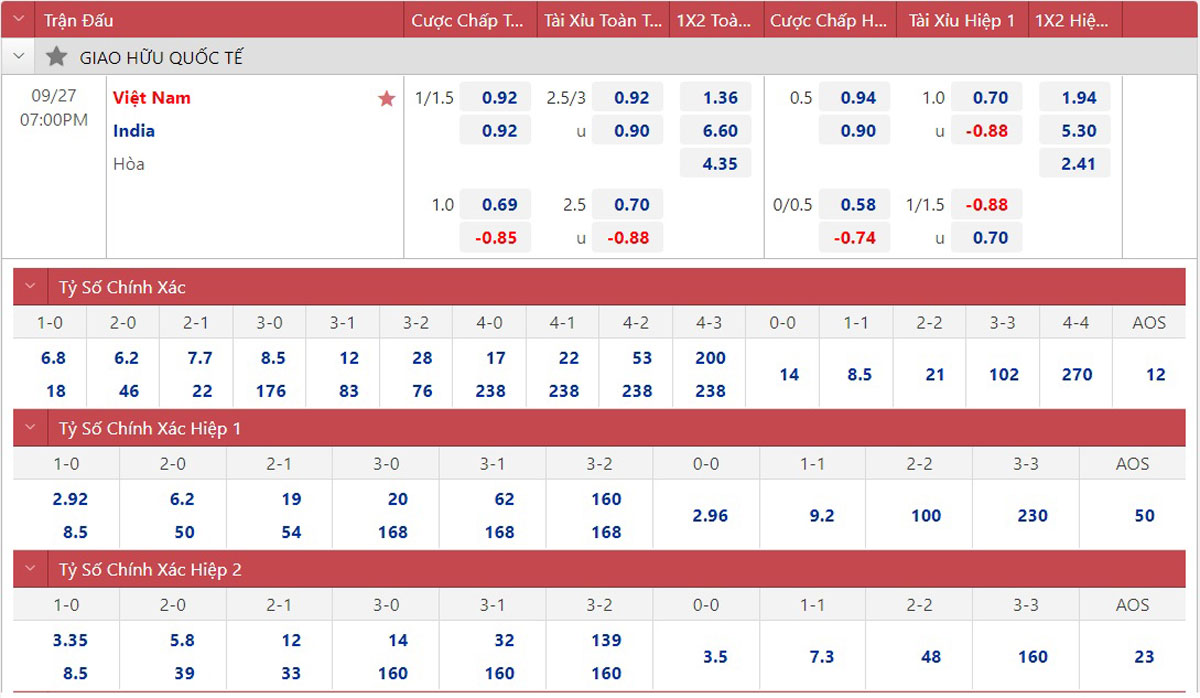The image size is (1200, 698).
Task: Choose the 7.3 odds for second-half 1-1
Action: pos(822,657)
